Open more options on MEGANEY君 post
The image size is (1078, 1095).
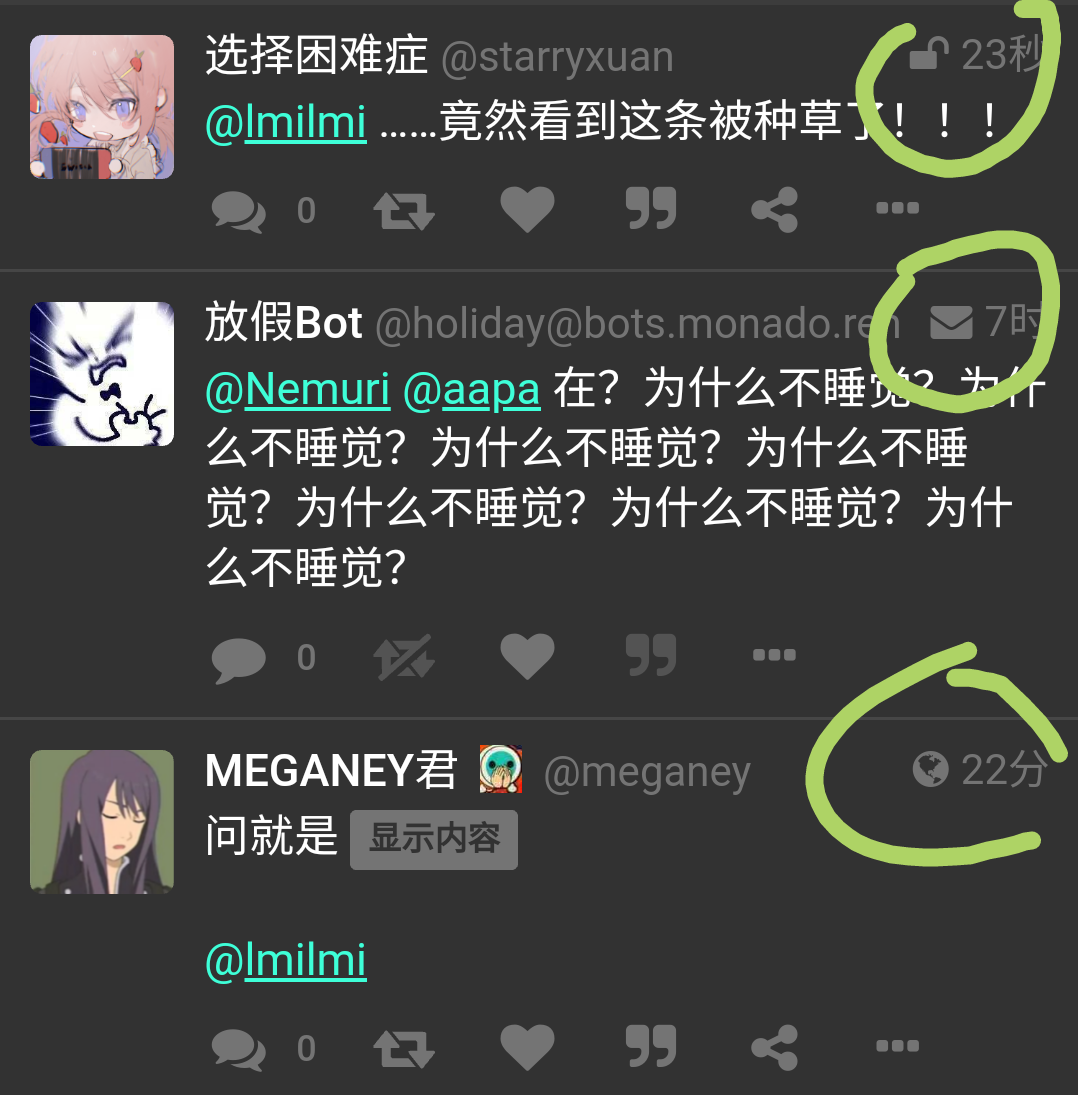pos(897,1045)
